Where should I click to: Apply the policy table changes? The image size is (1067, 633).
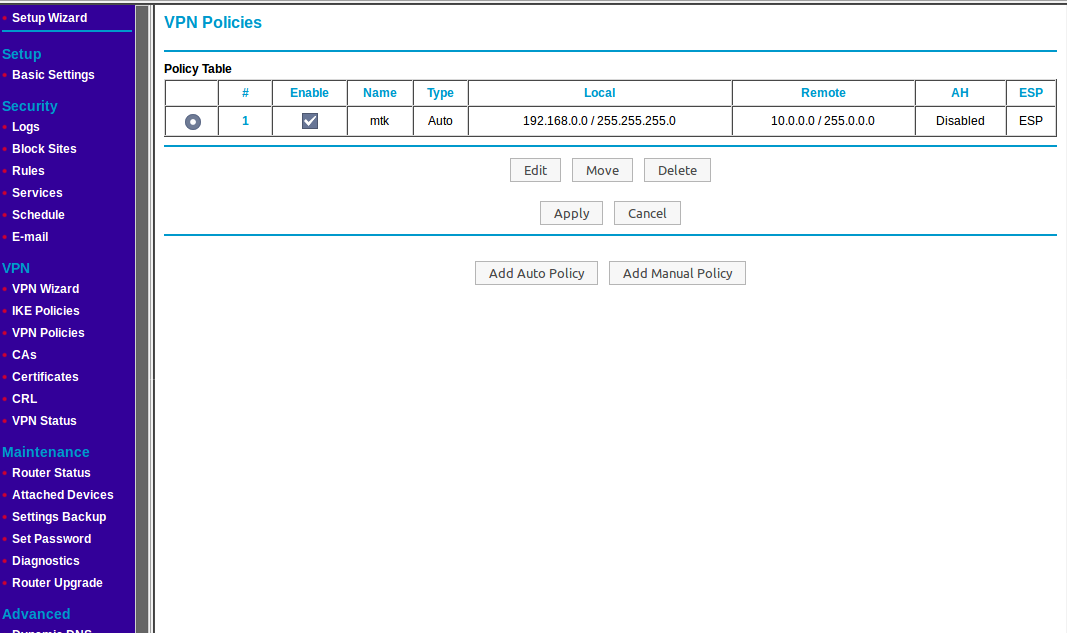571,213
